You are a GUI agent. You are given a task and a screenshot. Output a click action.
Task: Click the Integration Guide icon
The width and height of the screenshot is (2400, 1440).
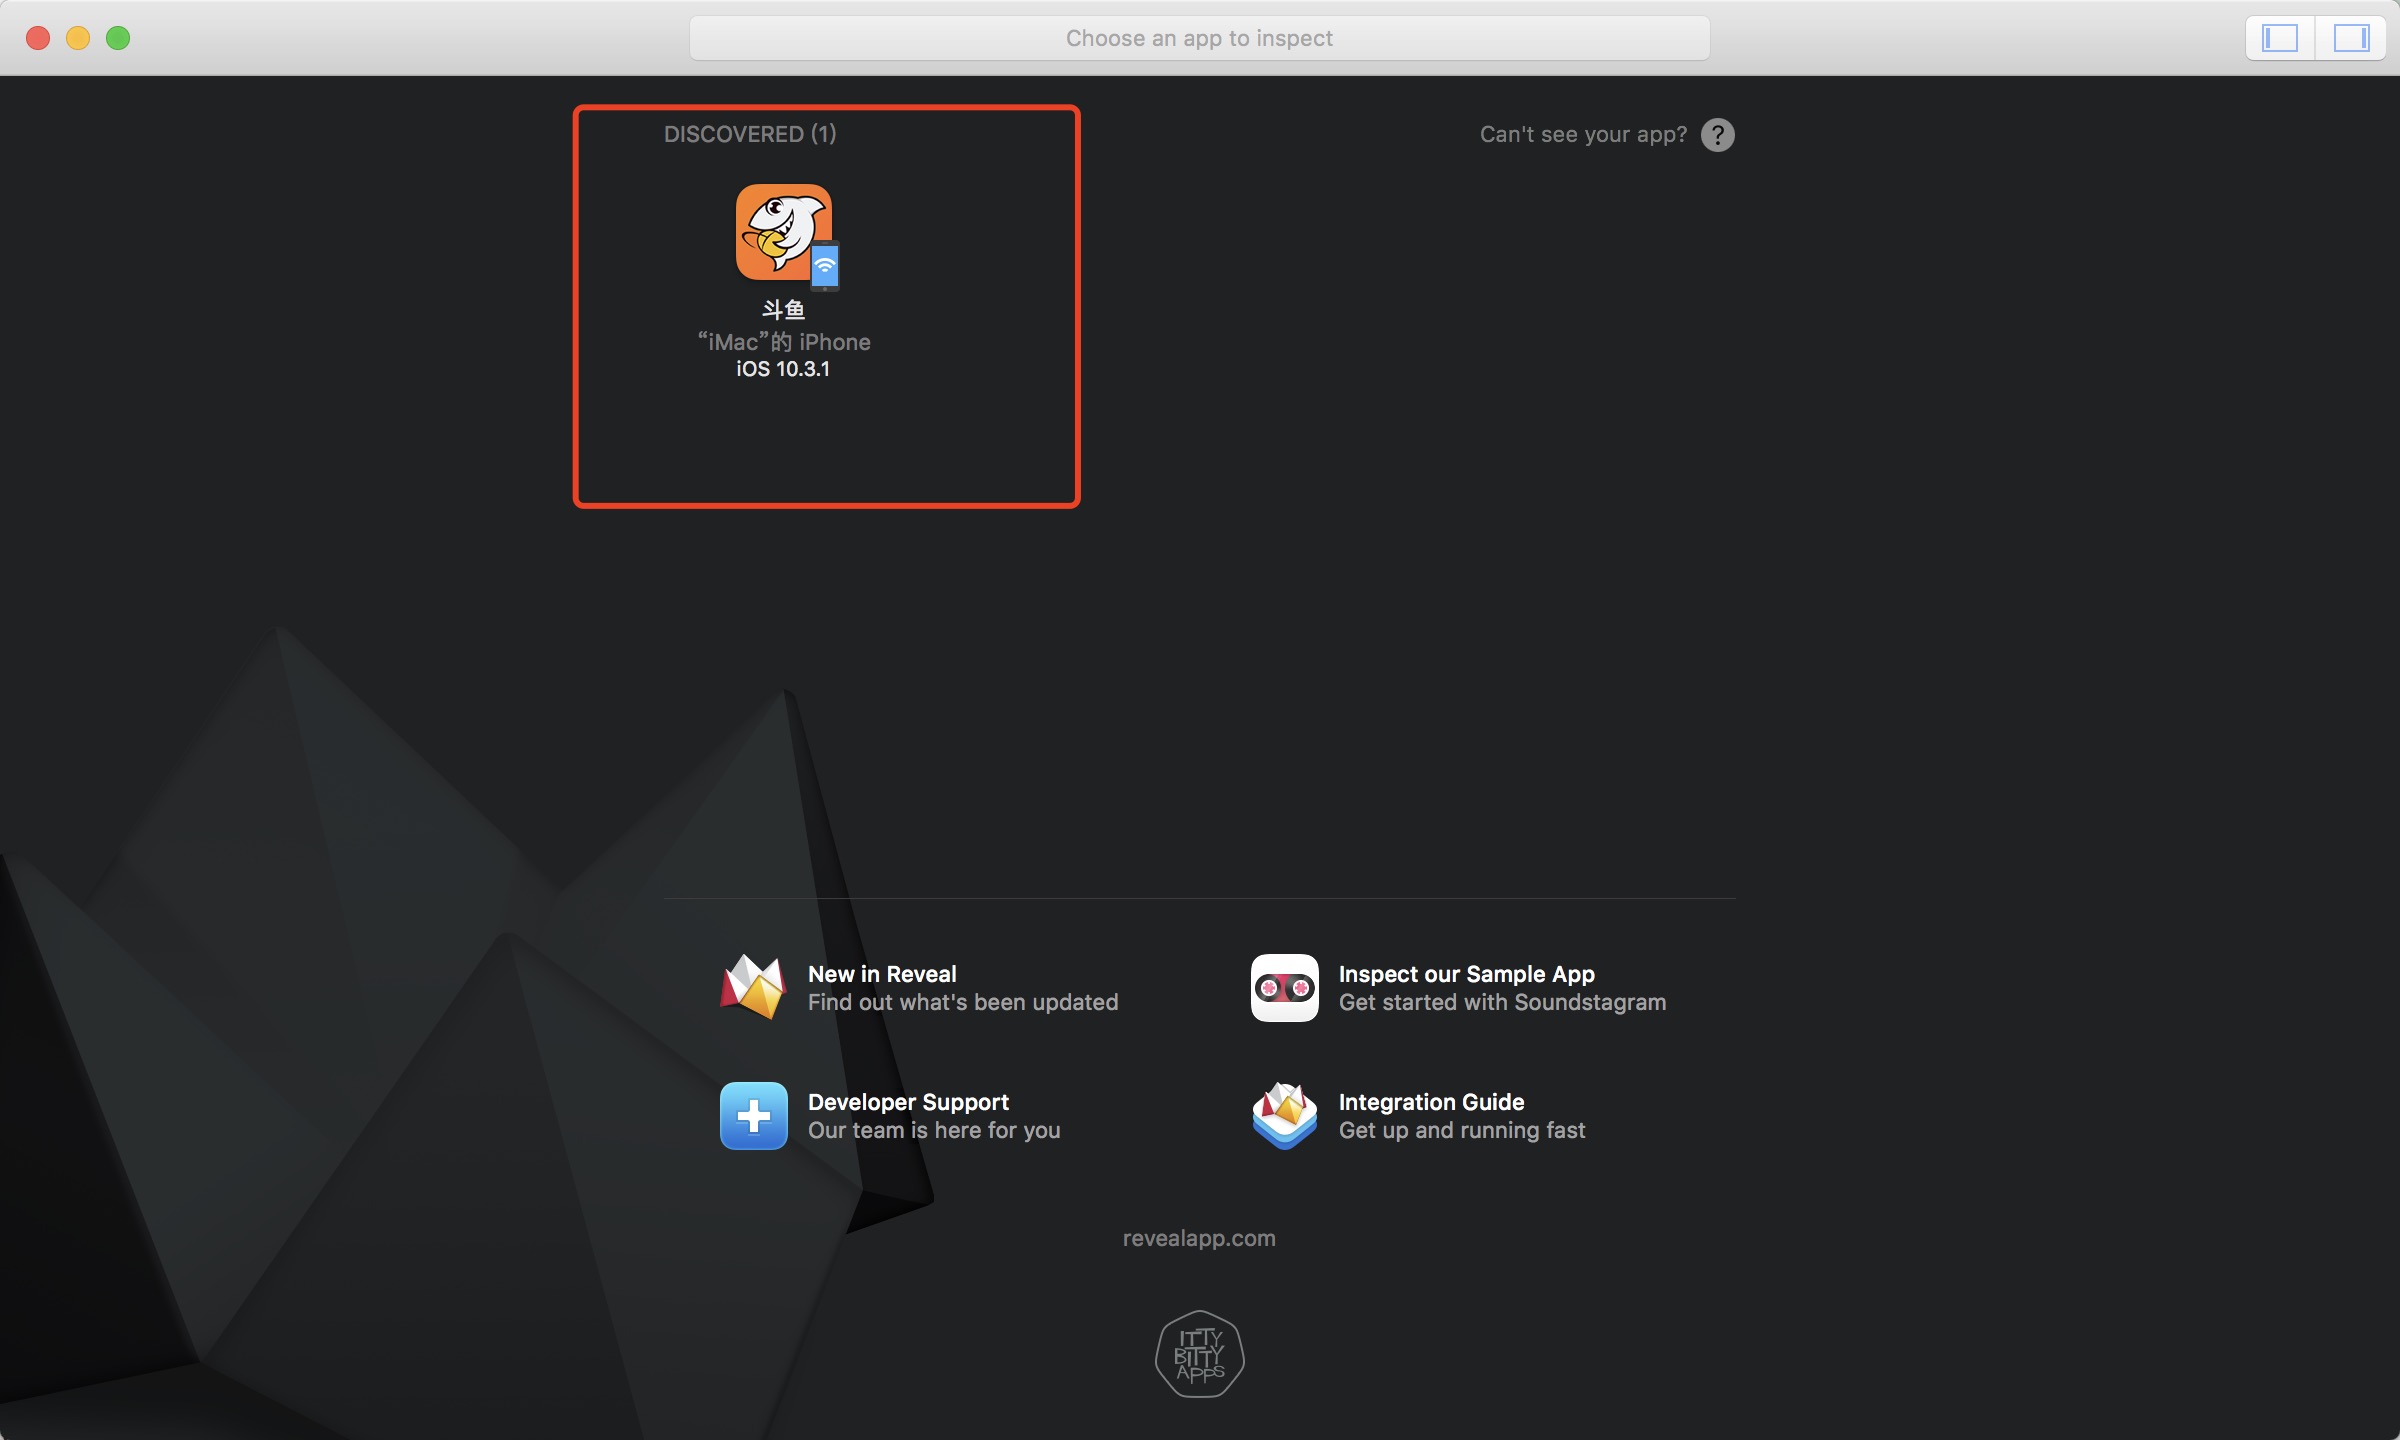[x=1284, y=1116]
